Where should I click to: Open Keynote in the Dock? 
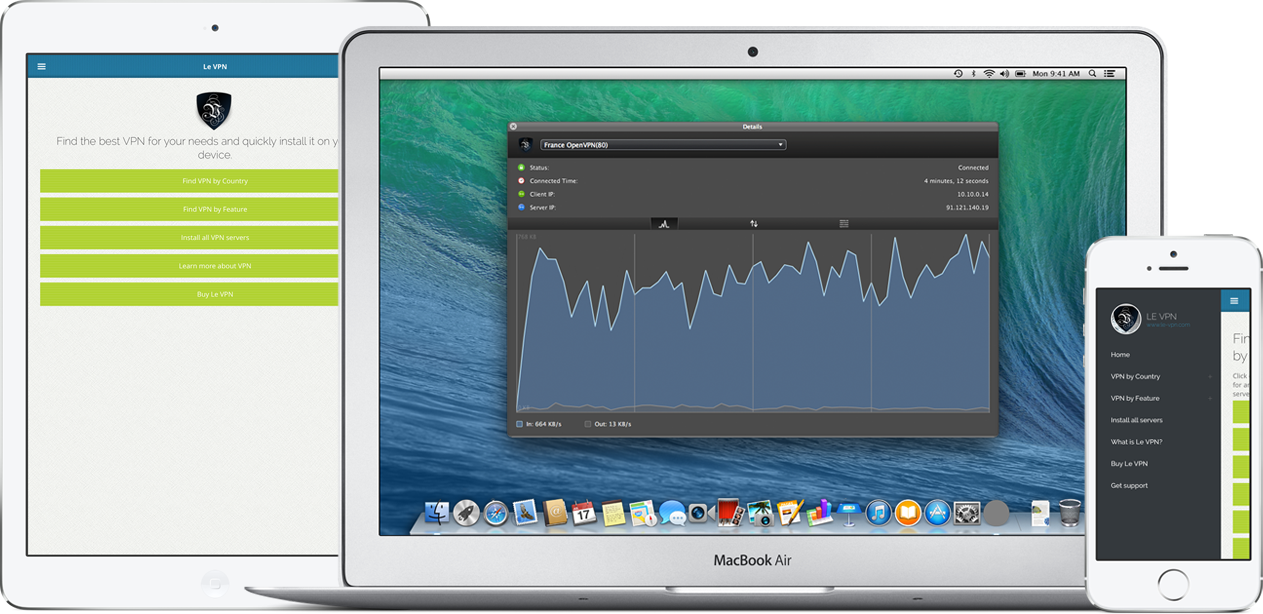pyautogui.click(x=848, y=513)
